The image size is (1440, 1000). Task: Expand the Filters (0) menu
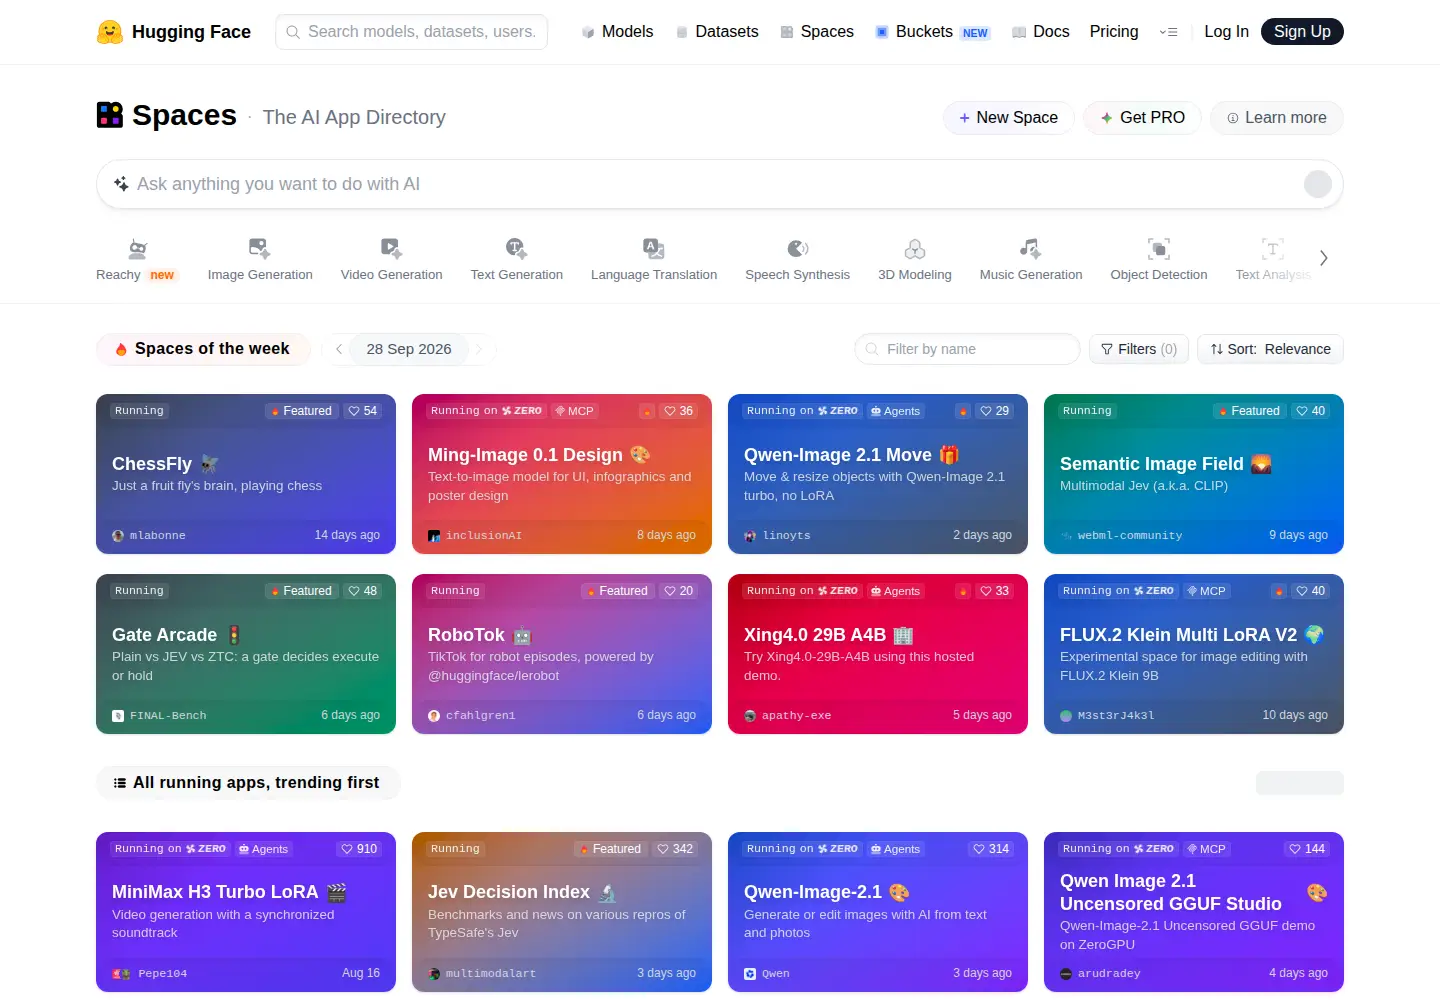[x=1139, y=349]
